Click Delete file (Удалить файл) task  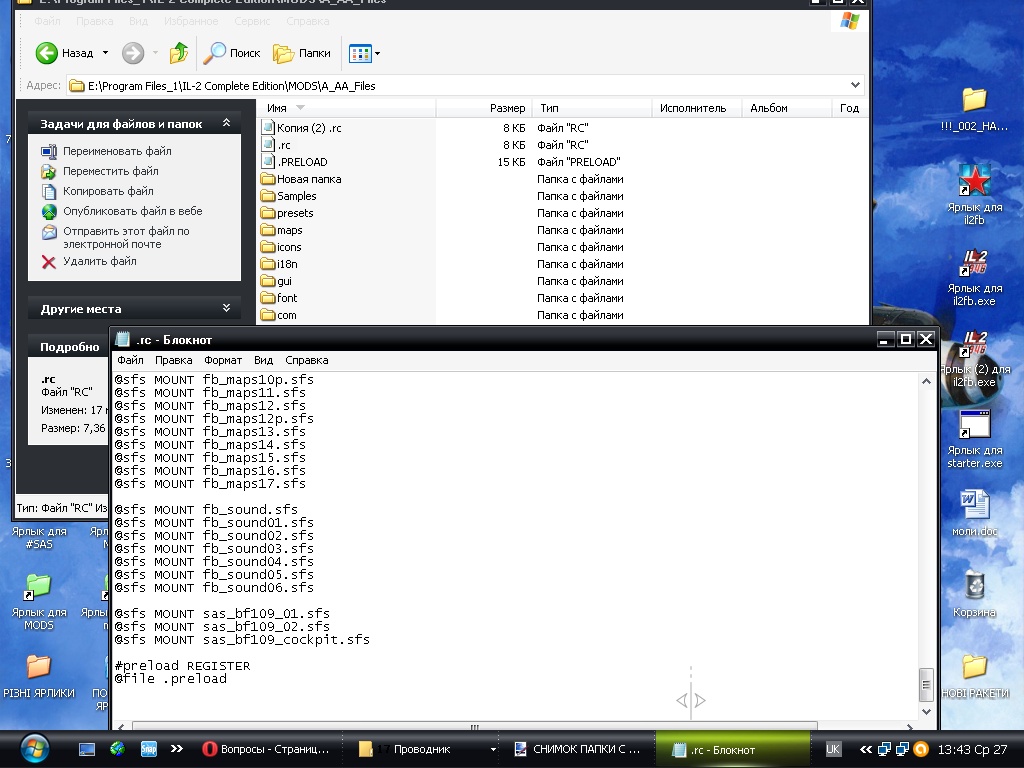(x=99, y=261)
